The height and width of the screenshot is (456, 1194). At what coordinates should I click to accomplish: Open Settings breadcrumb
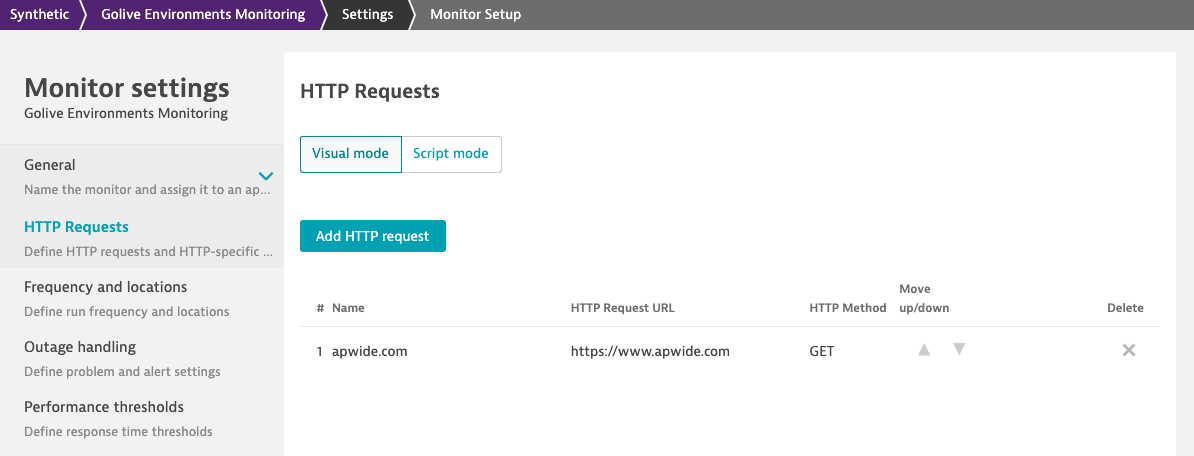(367, 14)
